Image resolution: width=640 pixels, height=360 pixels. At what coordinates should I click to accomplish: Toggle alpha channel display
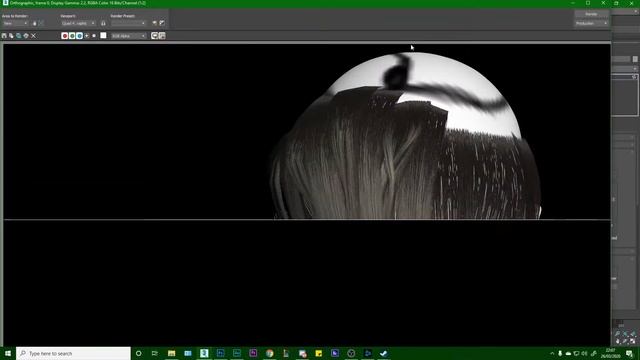point(87,36)
